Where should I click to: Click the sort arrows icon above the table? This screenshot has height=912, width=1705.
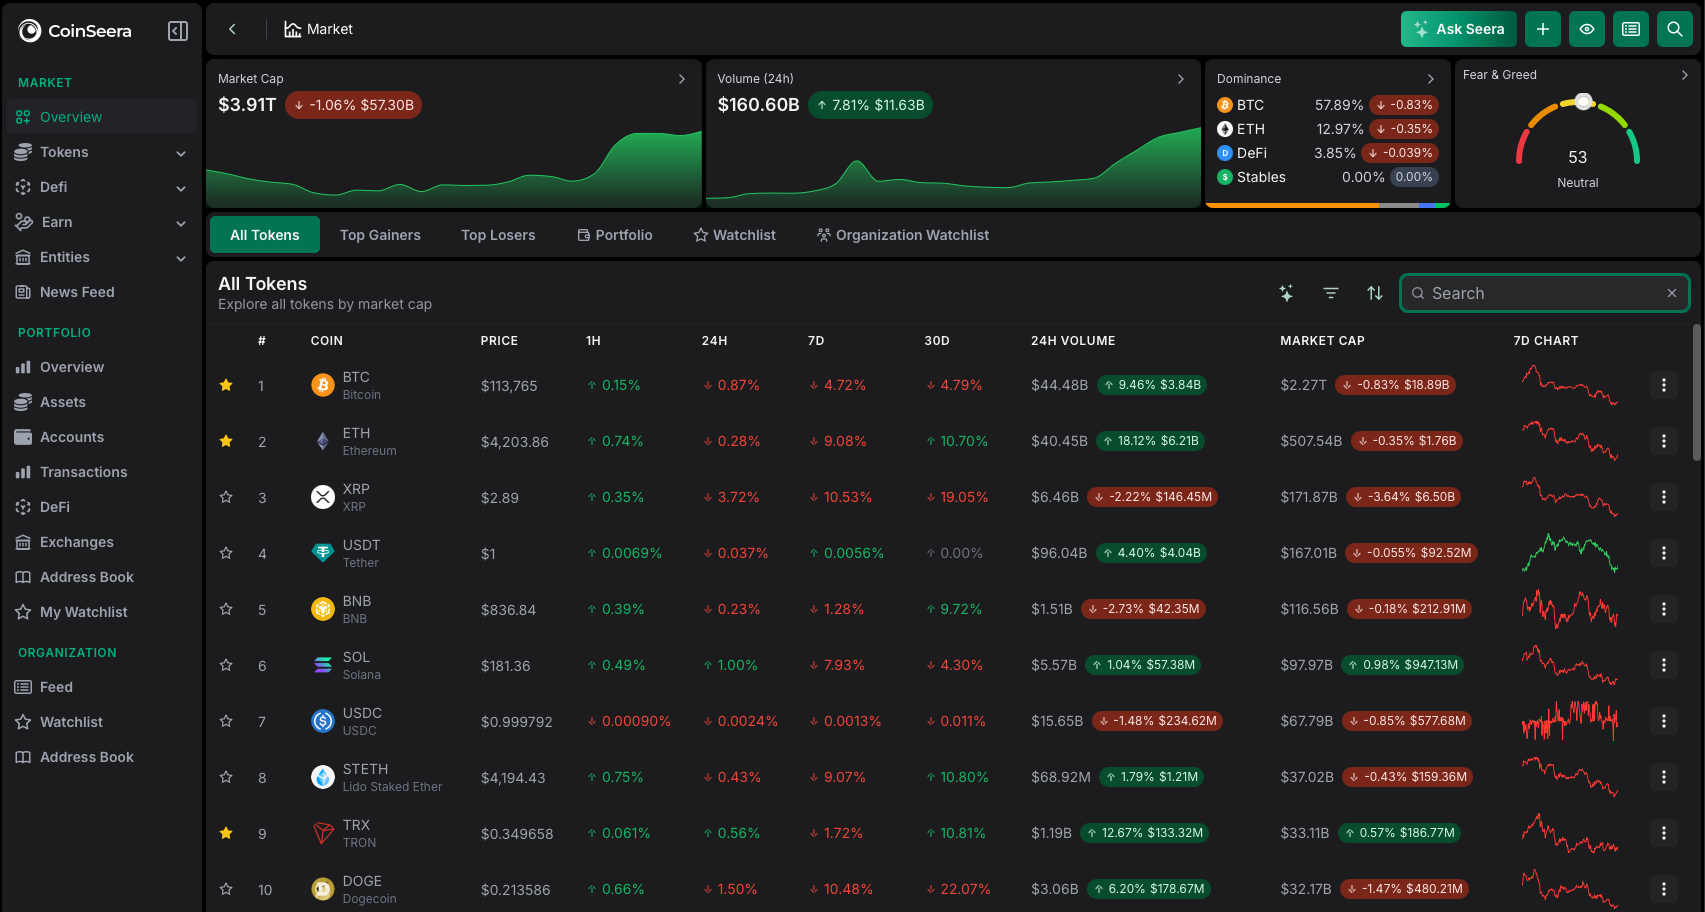(x=1375, y=293)
